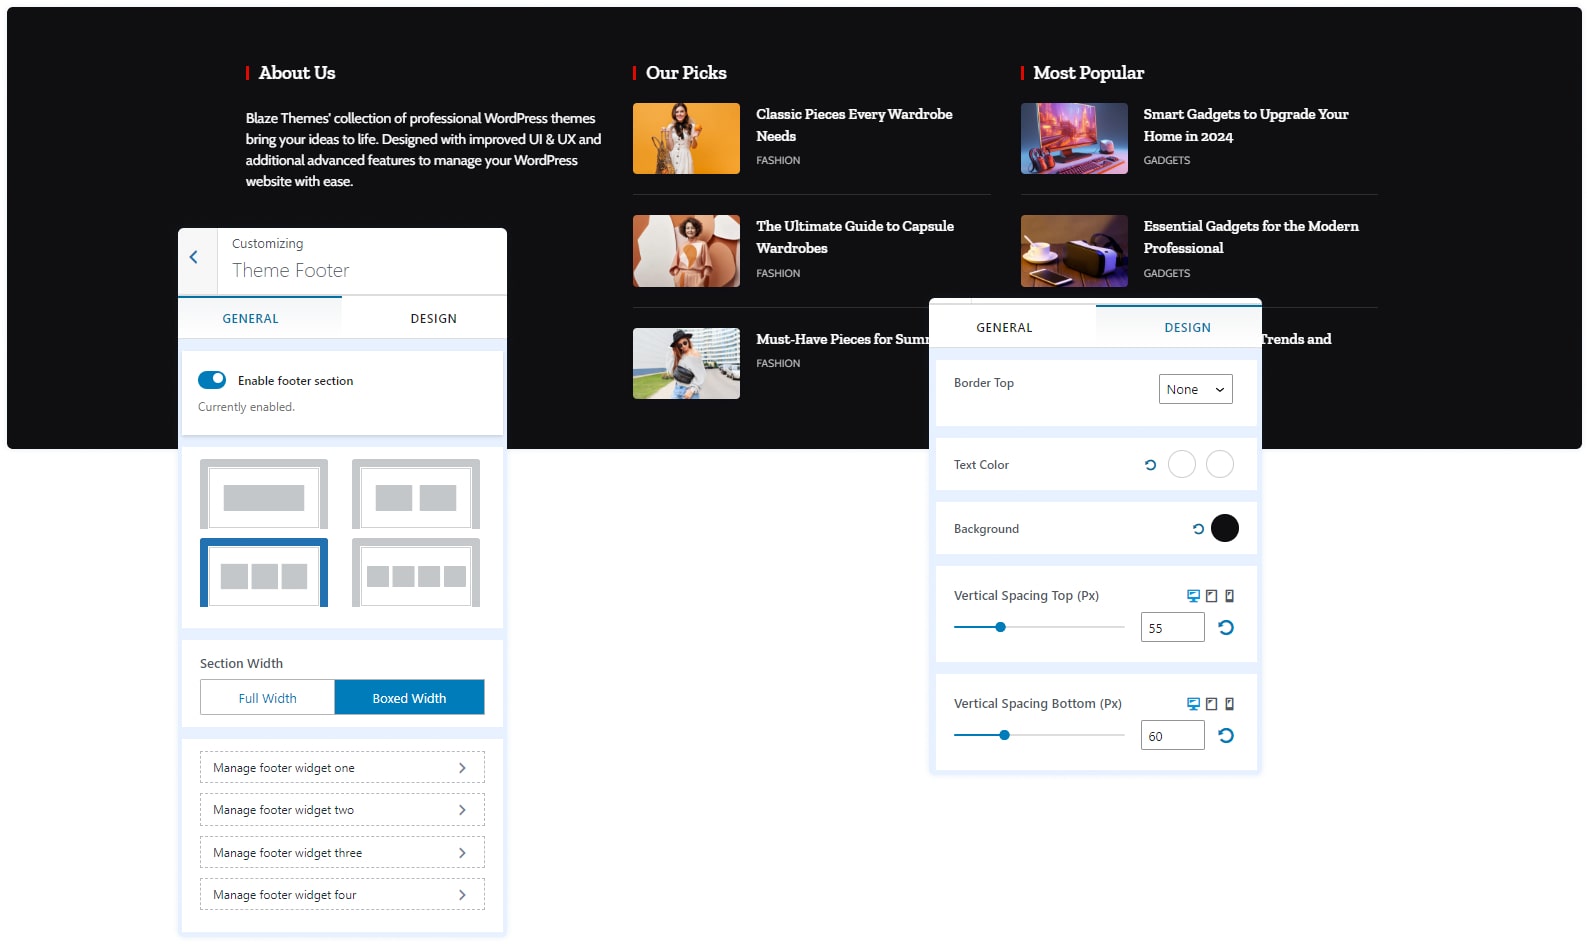Select tablet device icon for Vertical Spacing Top

click(x=1211, y=596)
